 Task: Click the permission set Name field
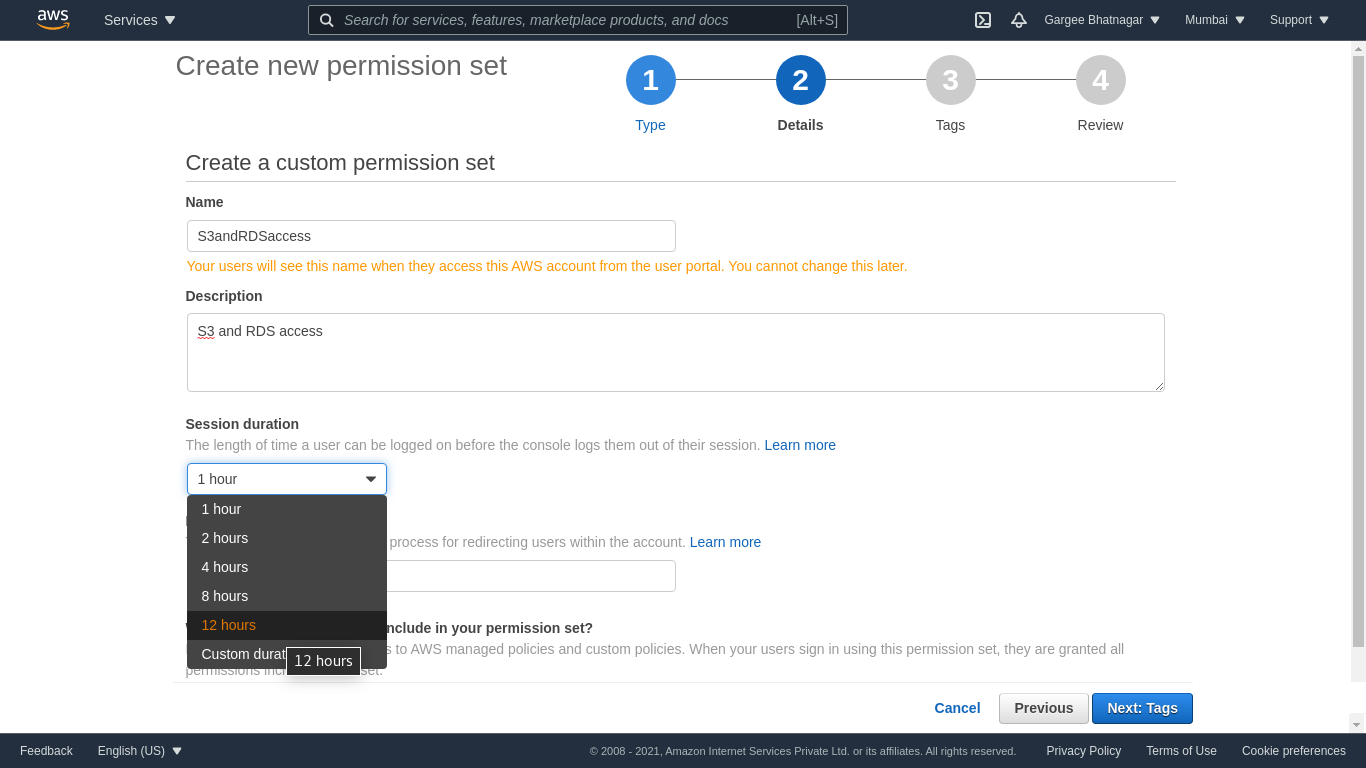coord(431,236)
